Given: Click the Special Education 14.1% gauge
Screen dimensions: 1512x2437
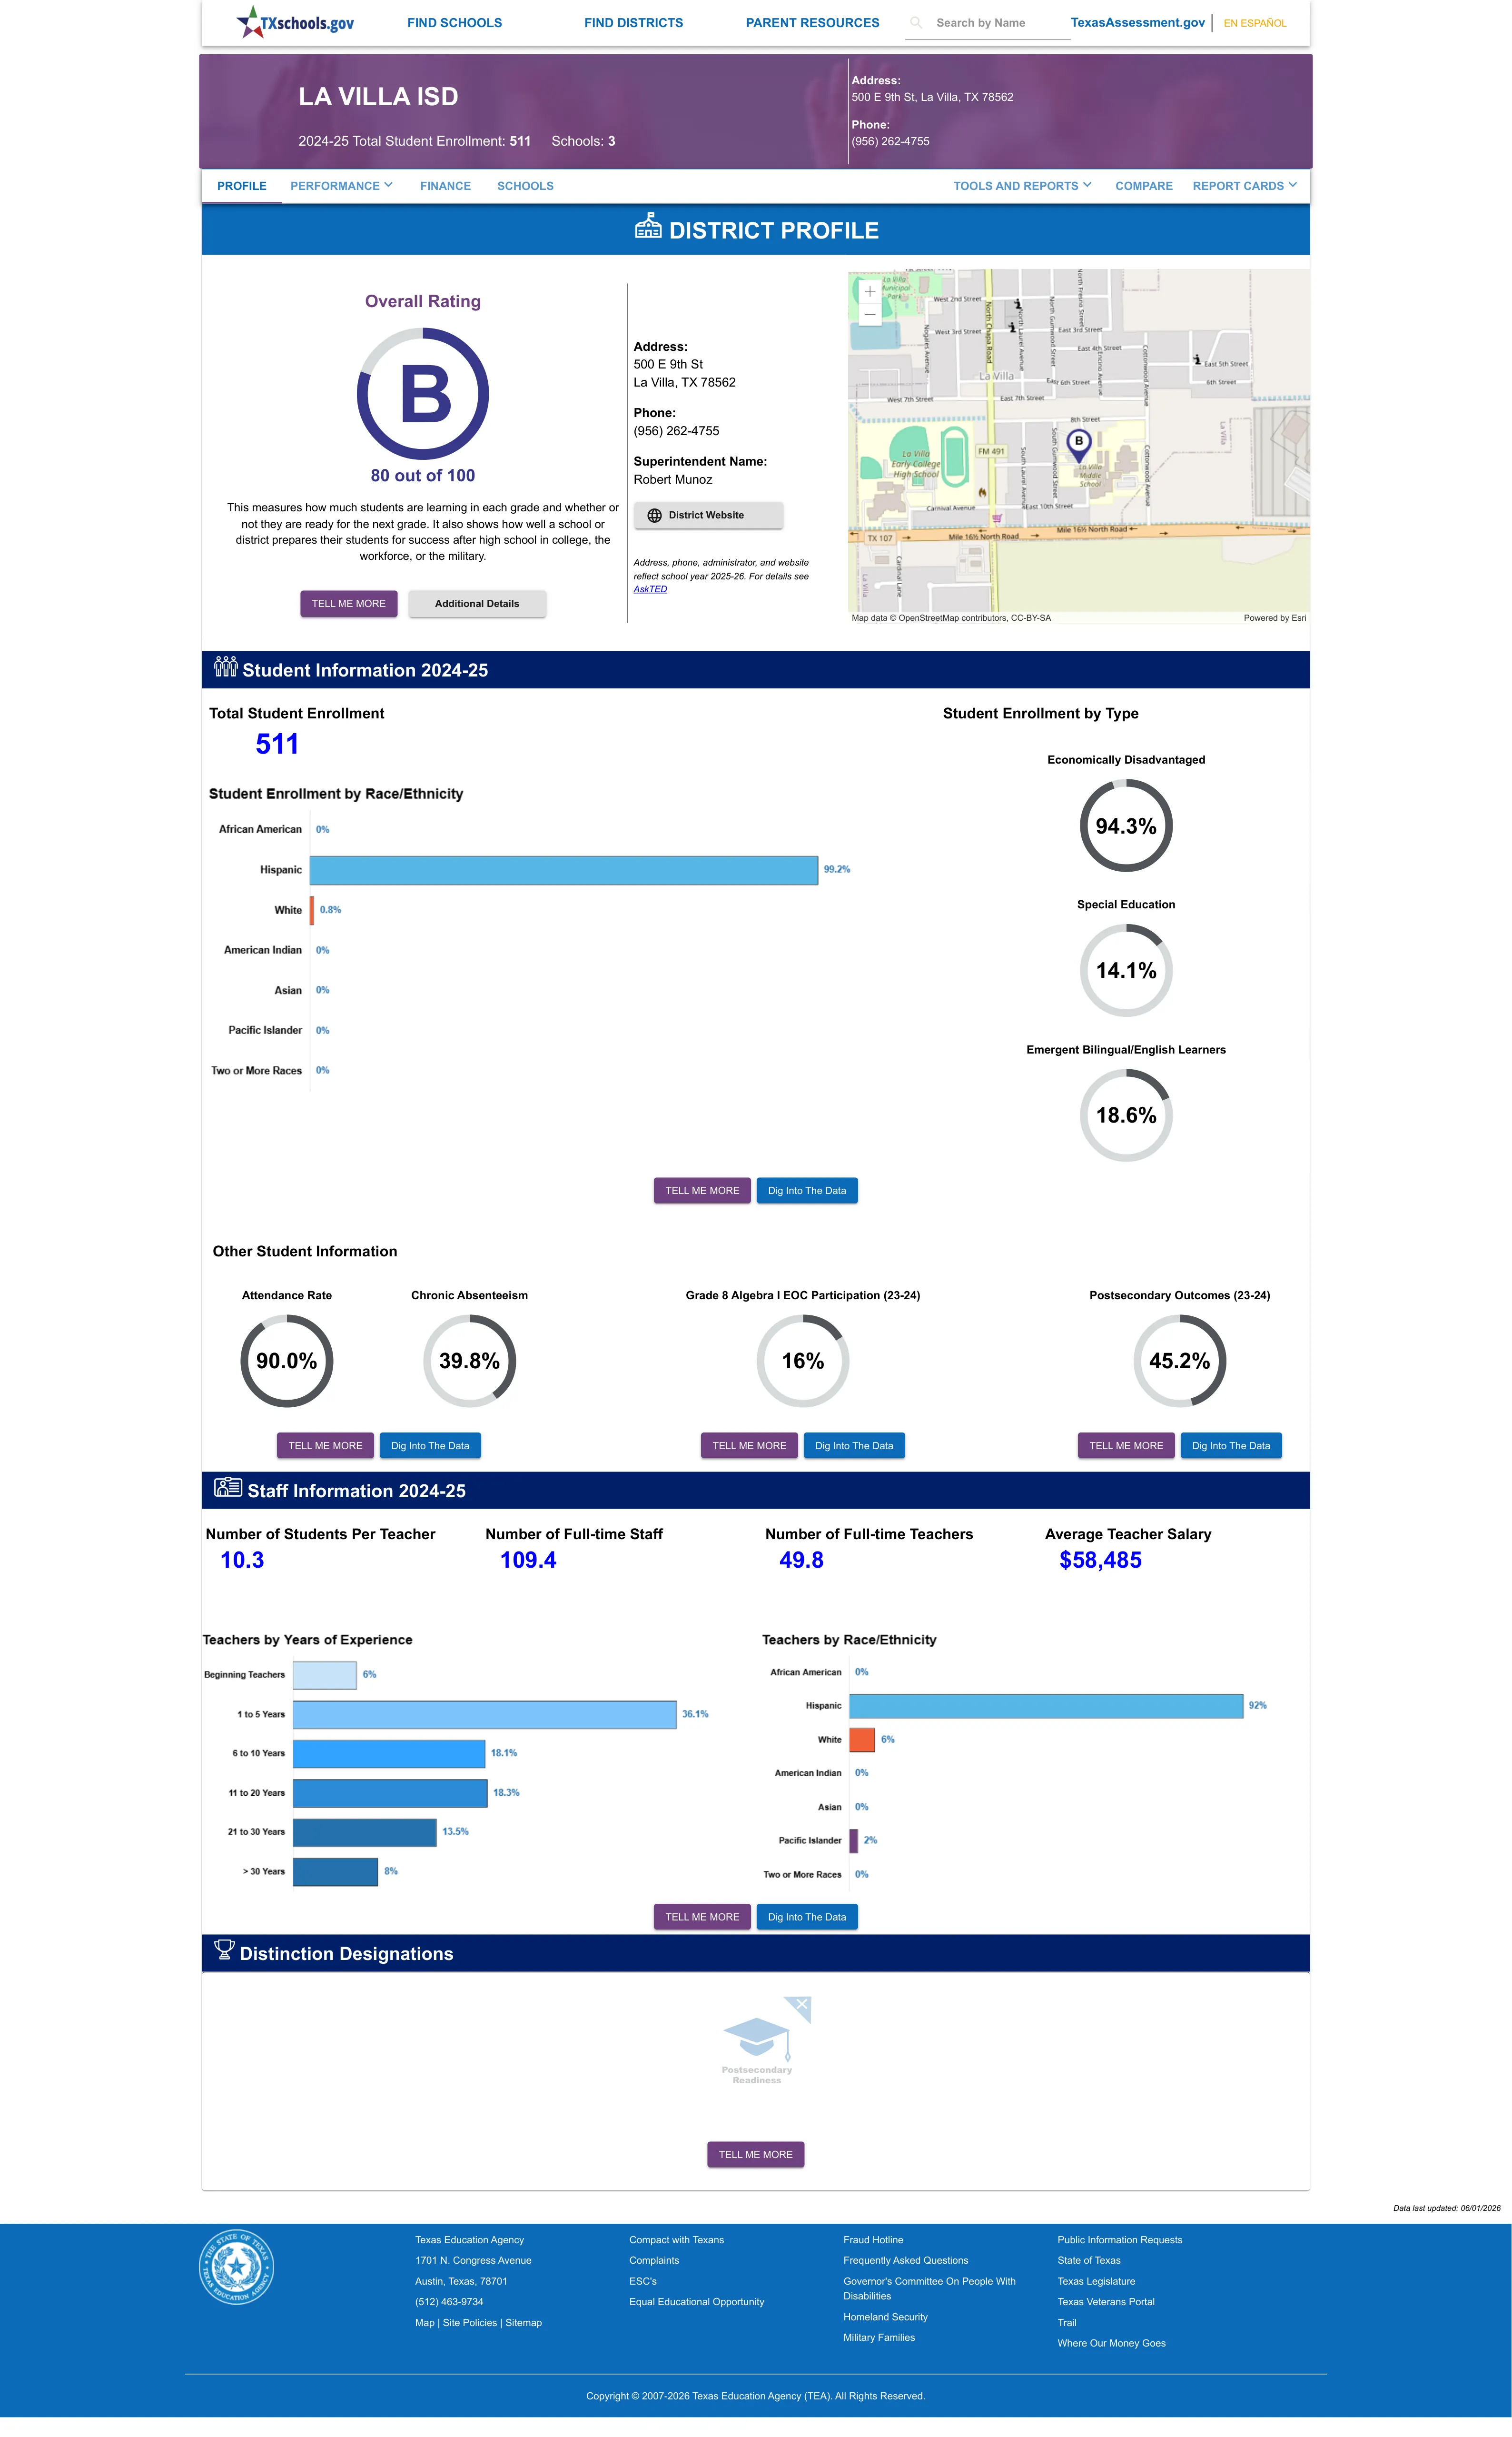Looking at the screenshot, I should pyautogui.click(x=1126, y=971).
